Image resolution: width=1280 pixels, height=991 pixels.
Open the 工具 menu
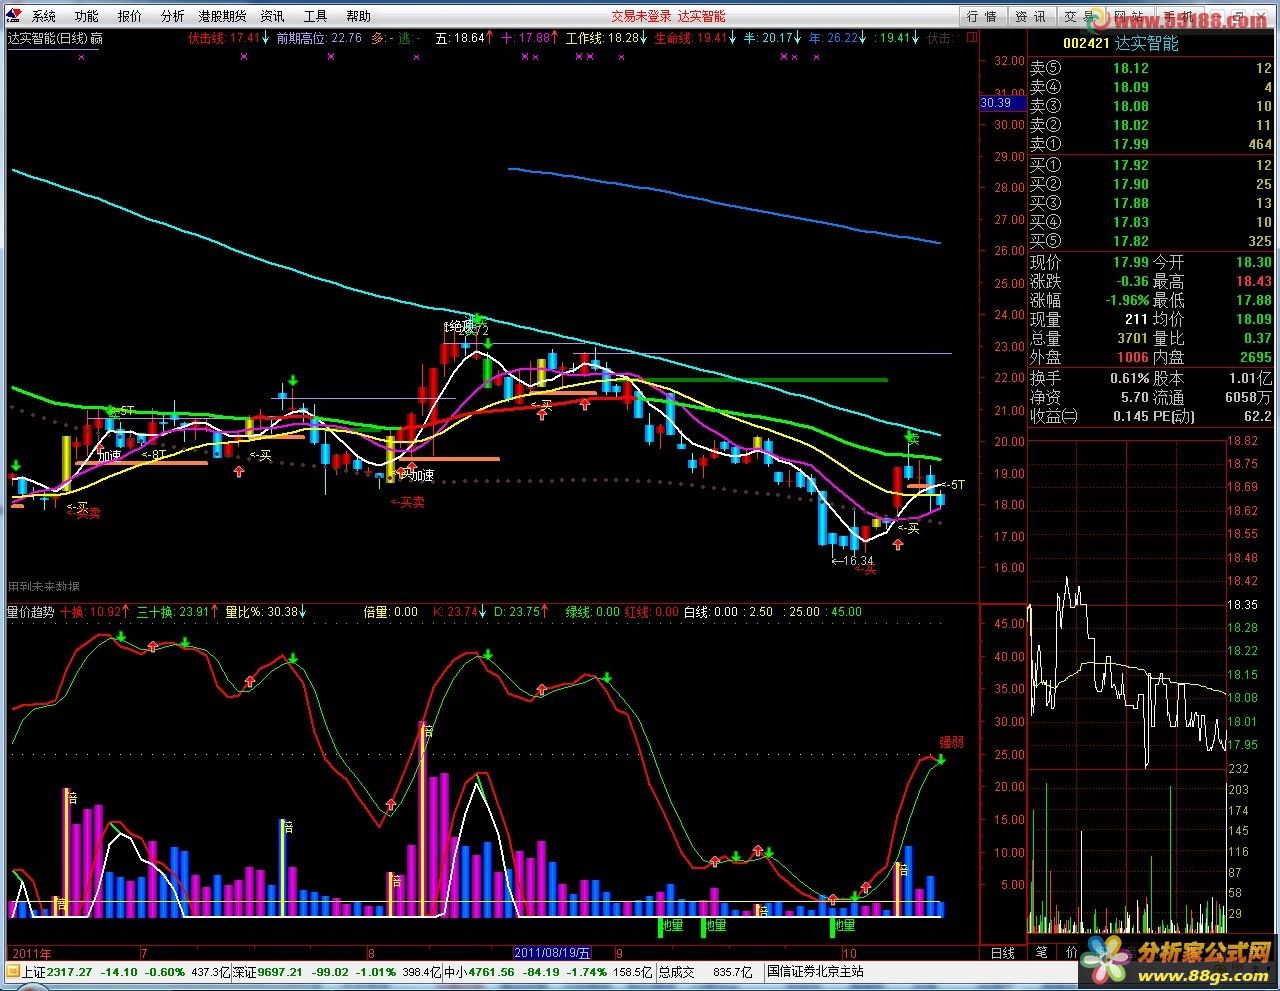[315, 16]
